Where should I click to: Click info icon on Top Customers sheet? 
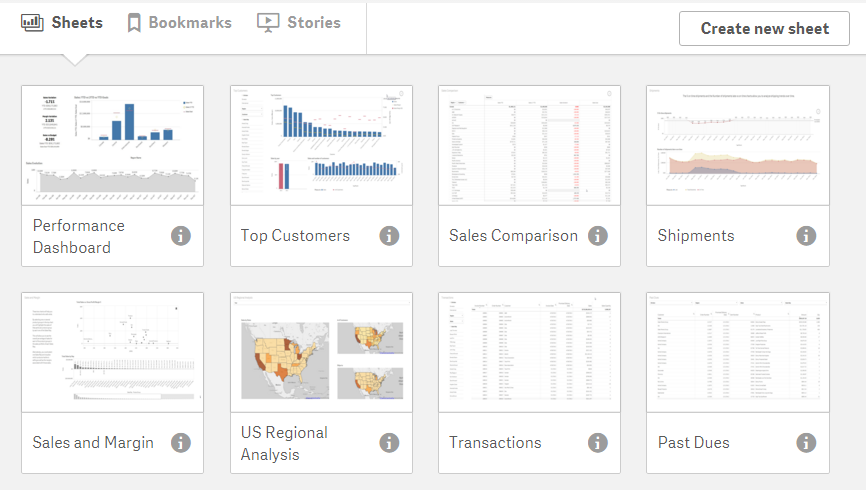389,236
